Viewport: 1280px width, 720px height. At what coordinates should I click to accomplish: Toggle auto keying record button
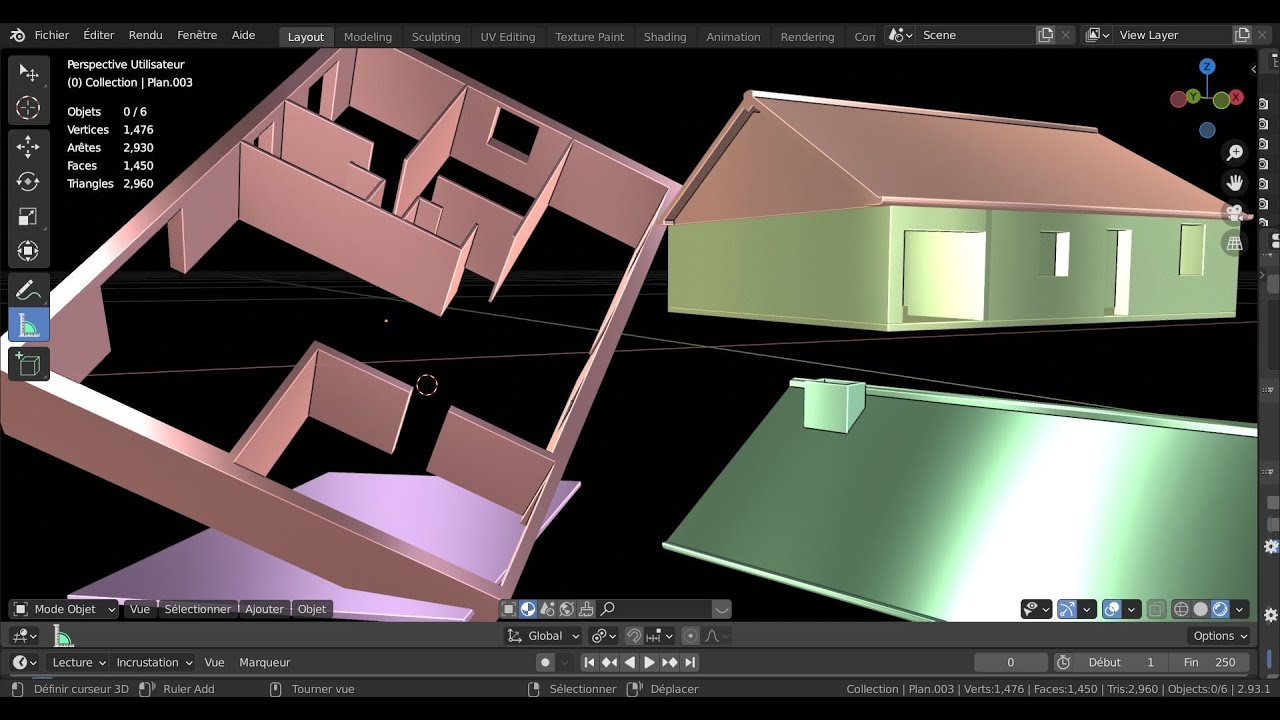545,662
